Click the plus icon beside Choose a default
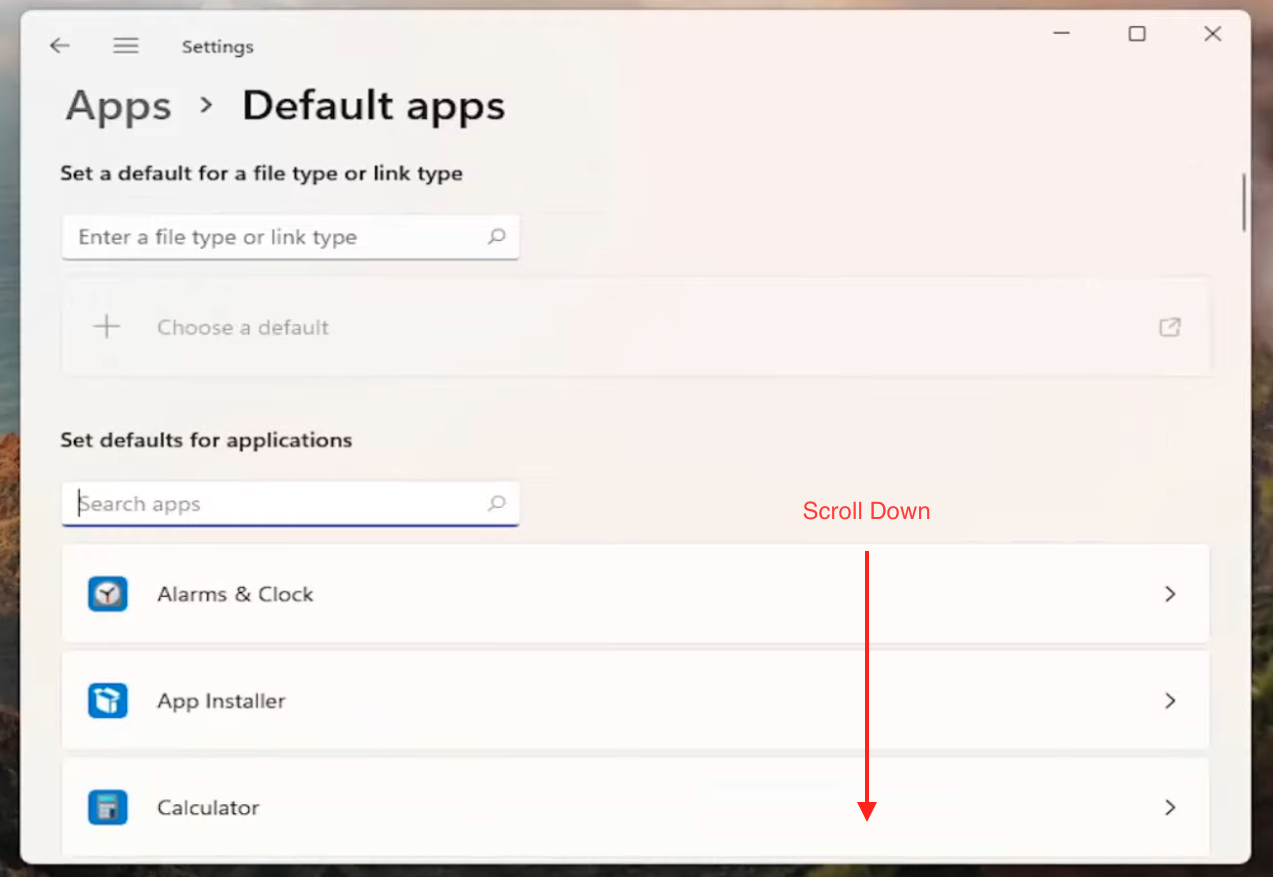 [x=106, y=327]
